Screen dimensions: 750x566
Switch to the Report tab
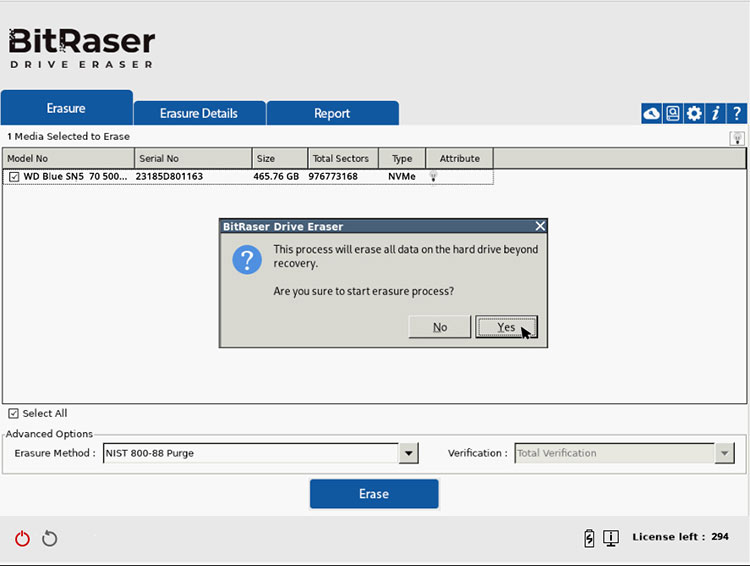332,113
